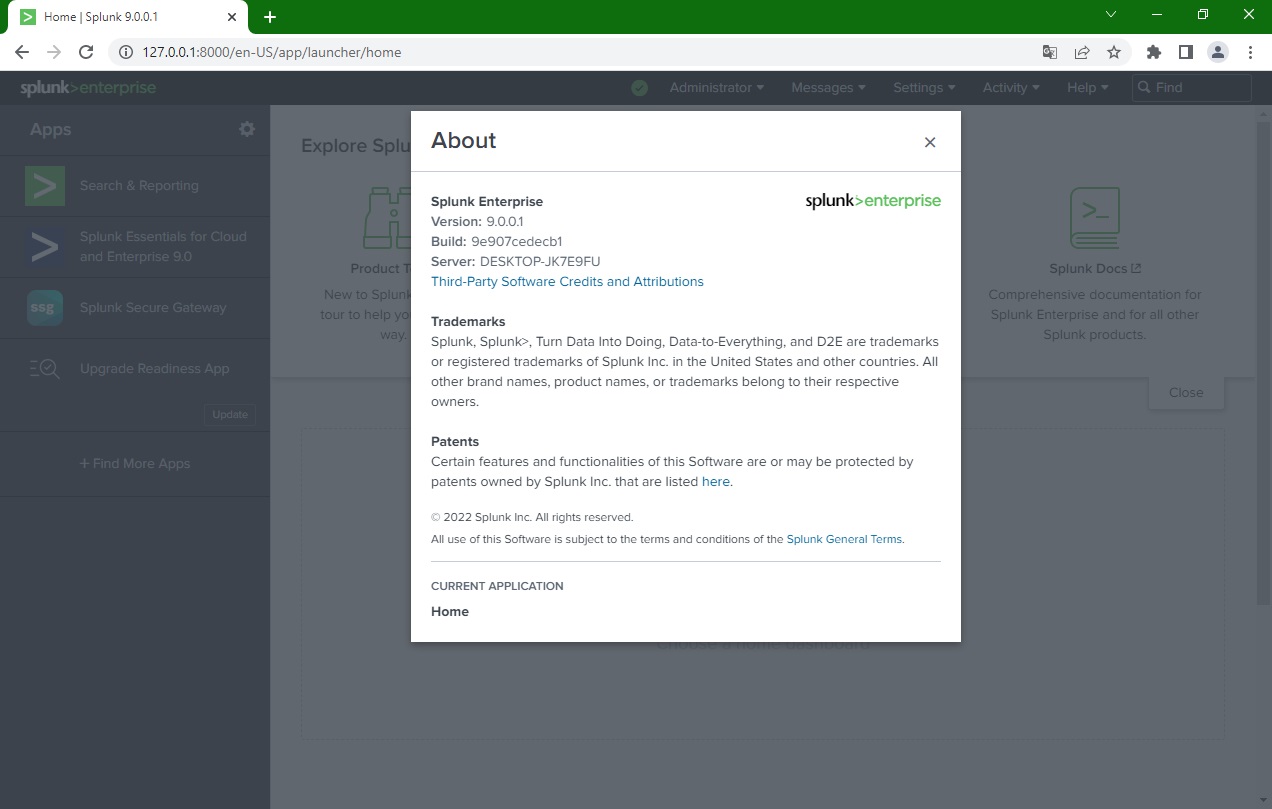Open the Splunk General Terms link

844,539
